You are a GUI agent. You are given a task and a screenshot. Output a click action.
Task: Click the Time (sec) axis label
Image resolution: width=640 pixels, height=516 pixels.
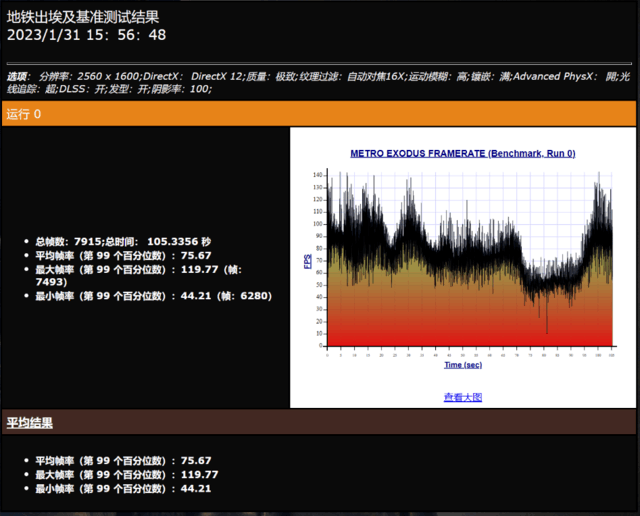463,365
